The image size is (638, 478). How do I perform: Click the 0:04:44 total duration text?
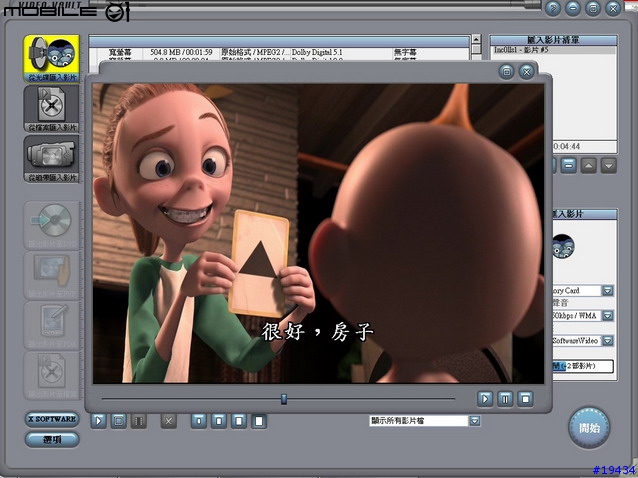566,146
